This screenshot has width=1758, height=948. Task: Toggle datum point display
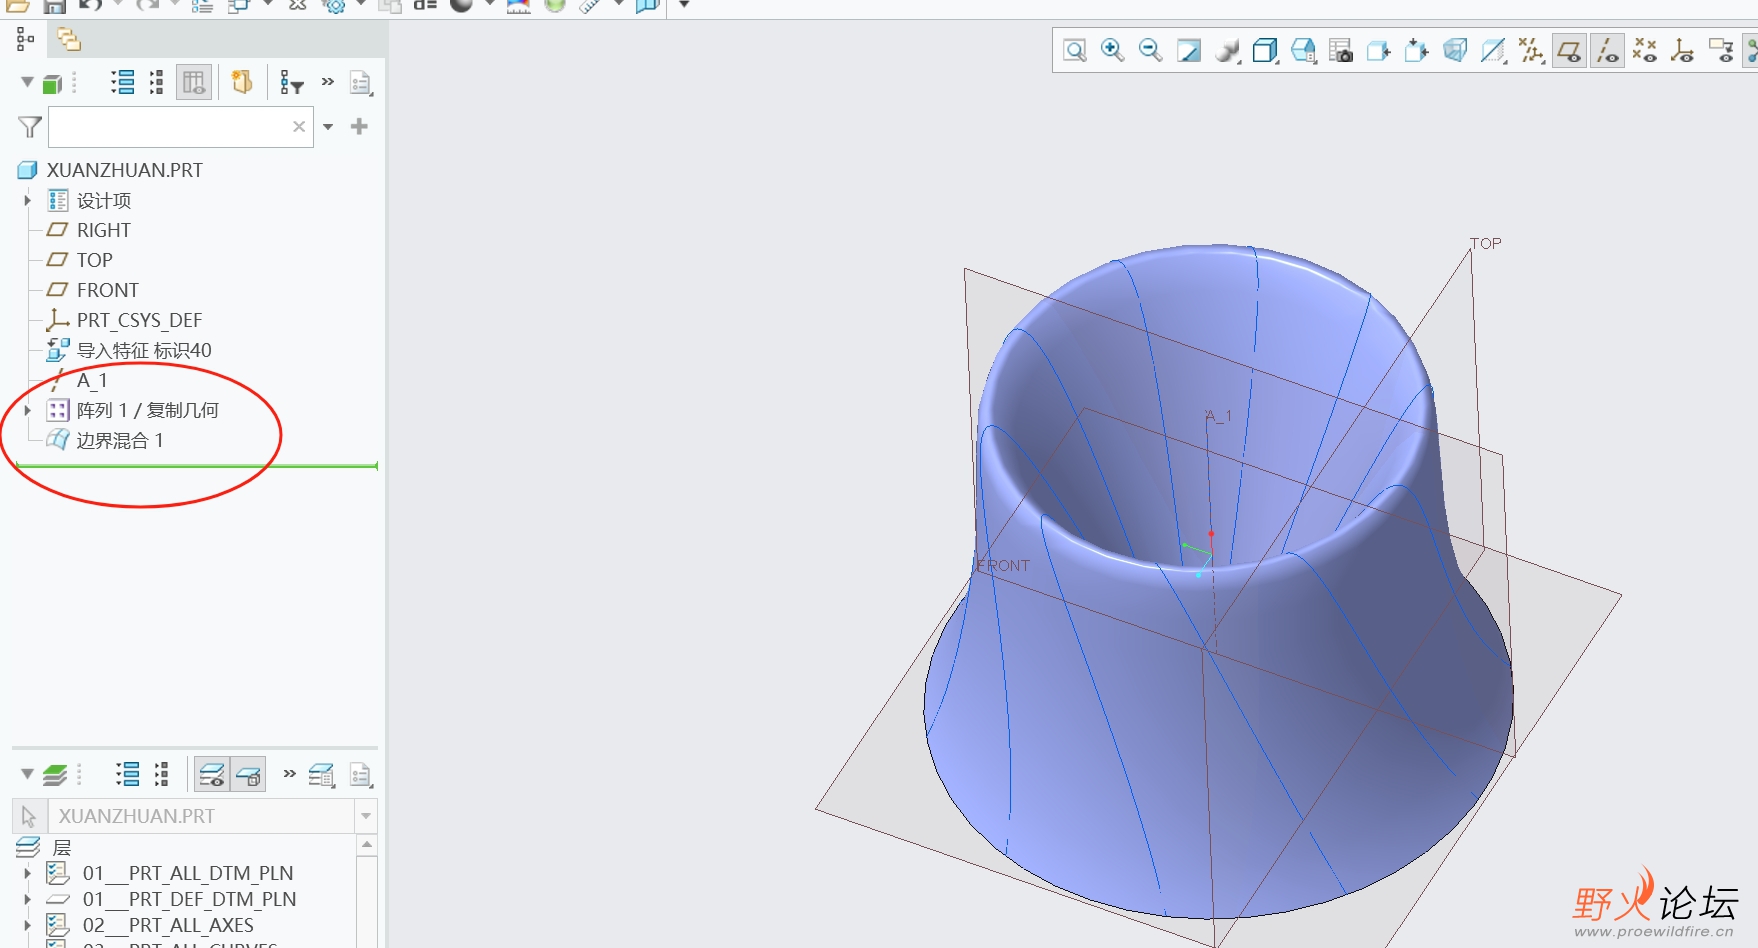coord(1645,50)
